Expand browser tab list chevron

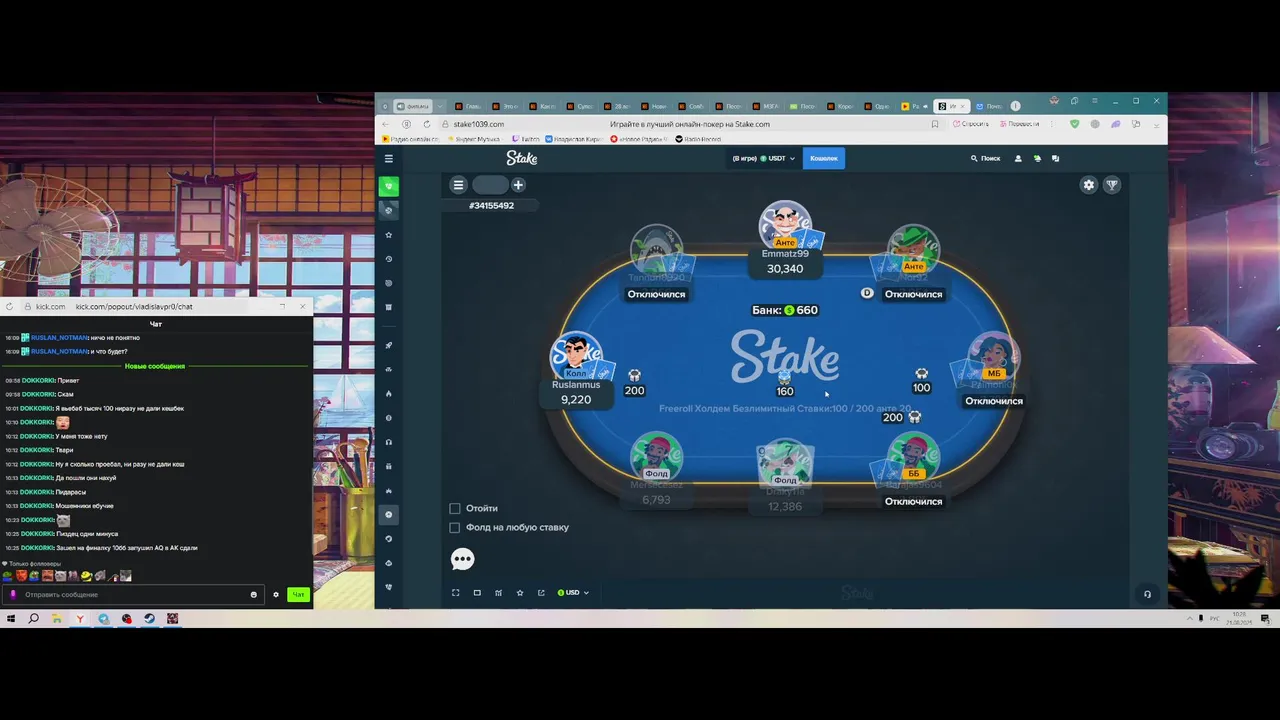click(x=440, y=106)
